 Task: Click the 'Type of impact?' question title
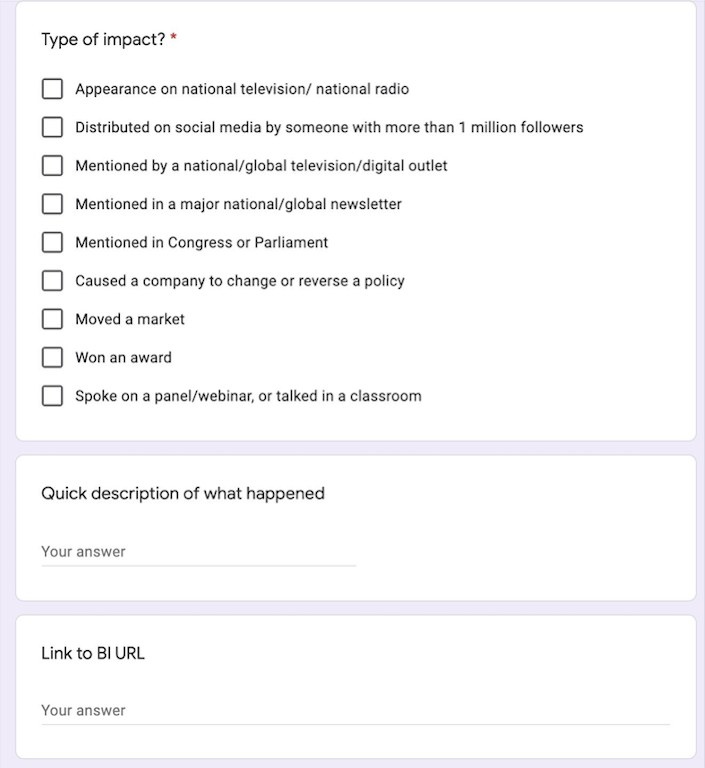pyautogui.click(x=103, y=40)
